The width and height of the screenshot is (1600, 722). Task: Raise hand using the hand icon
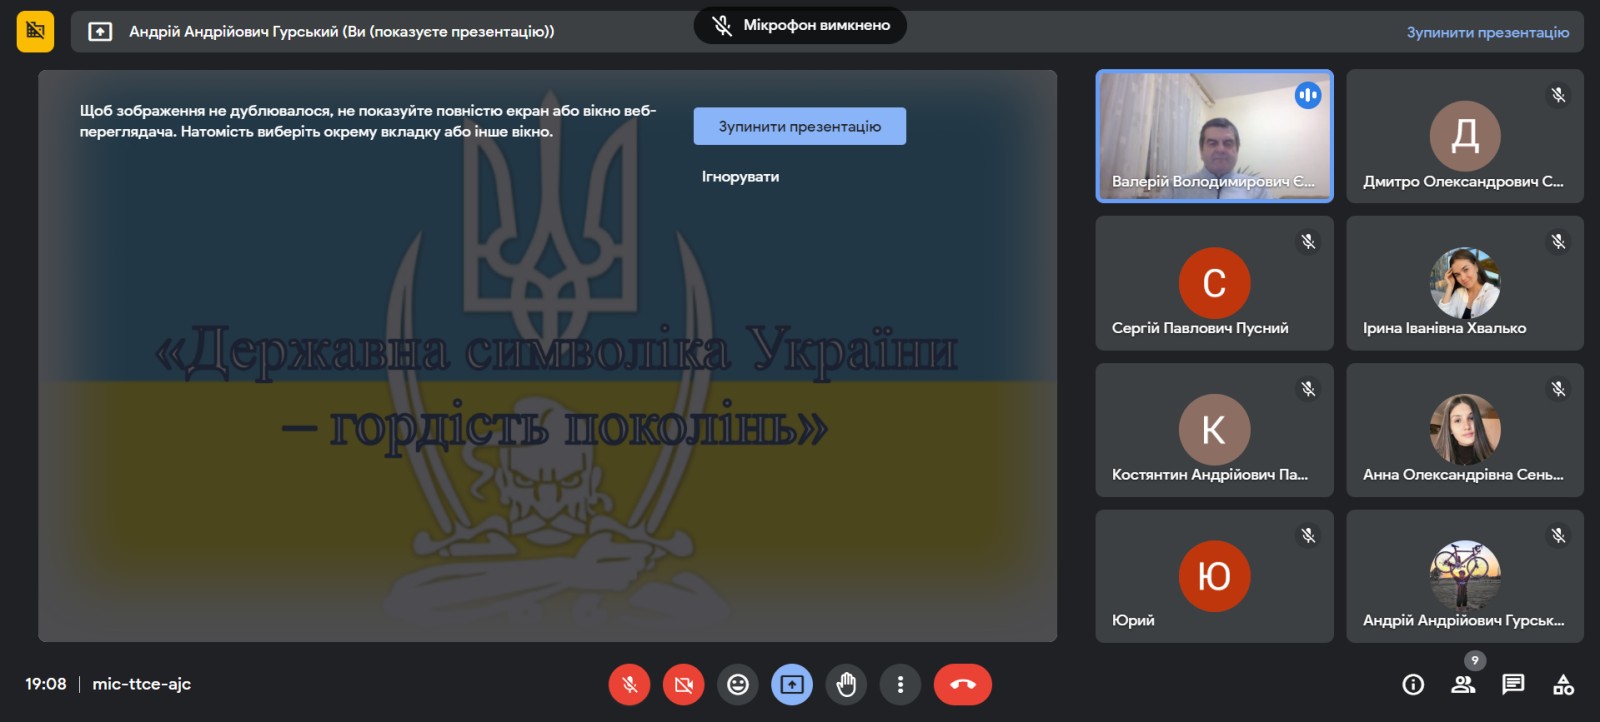(x=846, y=684)
